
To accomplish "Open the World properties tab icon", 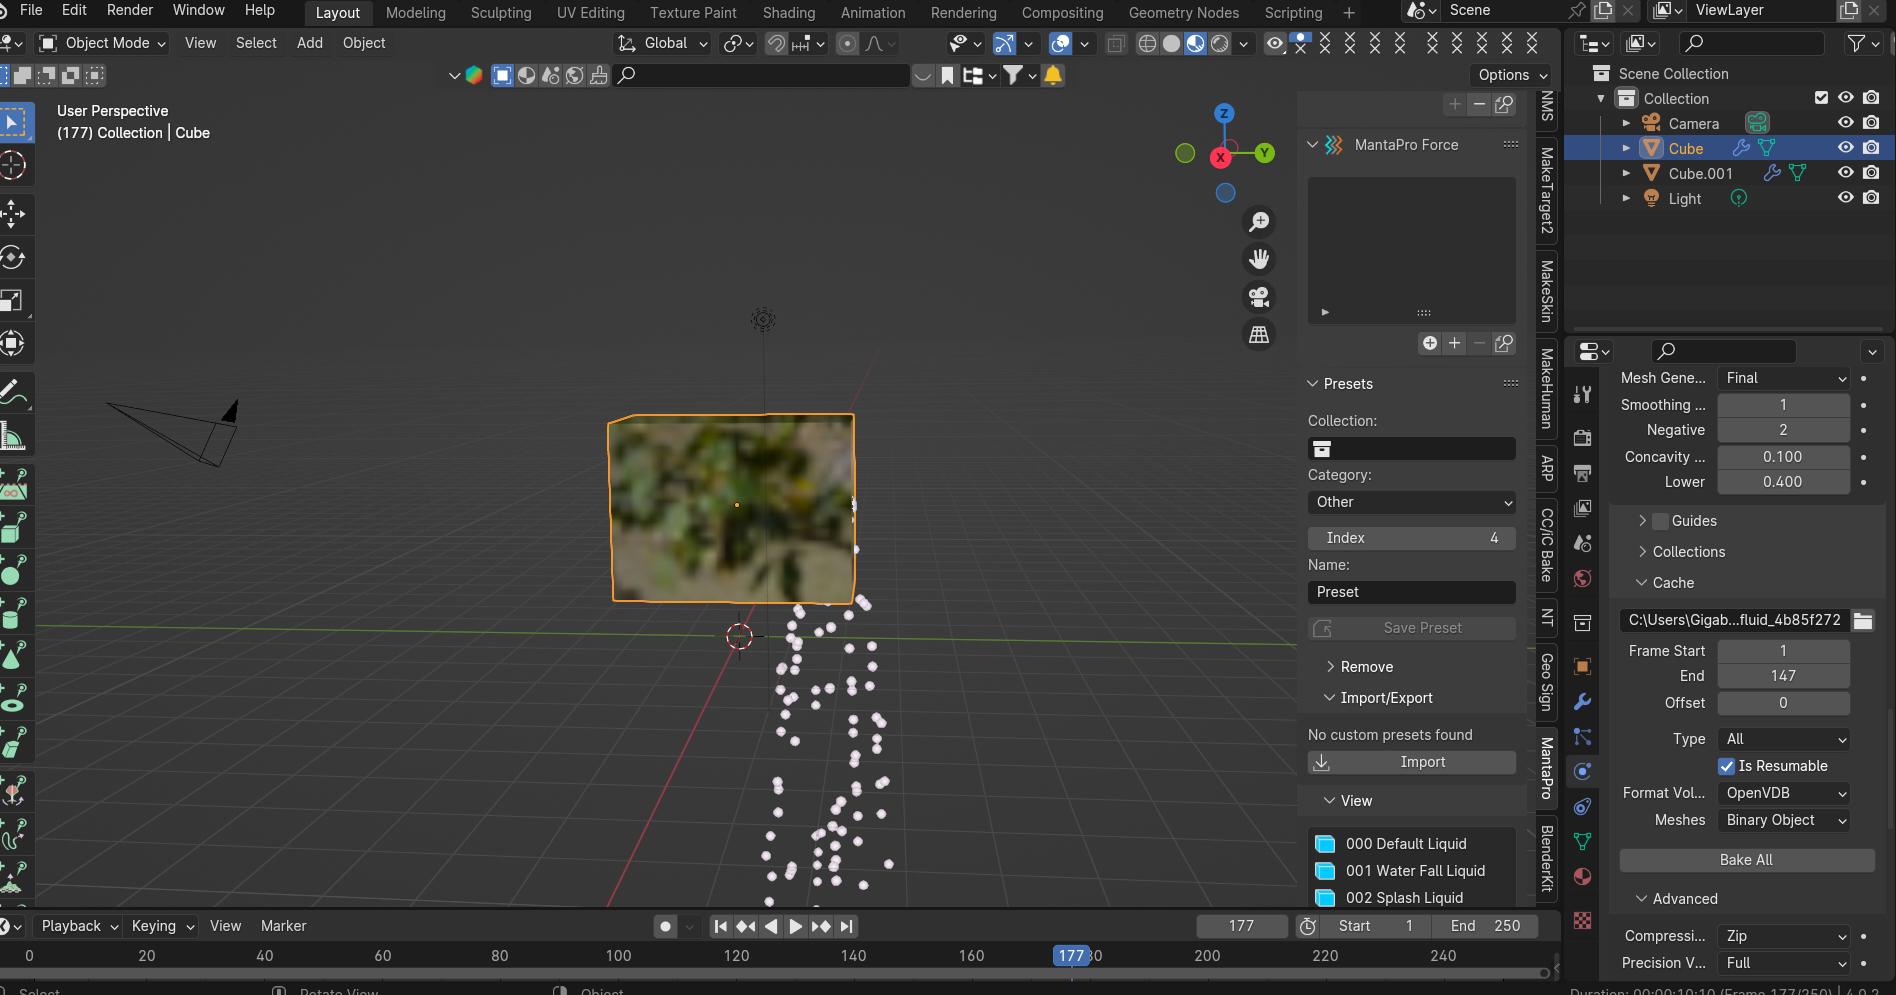I will tap(1582, 579).
